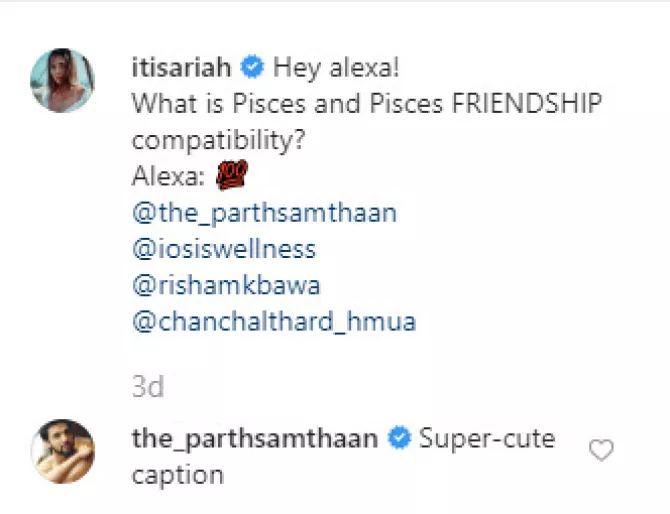Click the 3d timestamp
The image size is (670, 514).
[148, 387]
